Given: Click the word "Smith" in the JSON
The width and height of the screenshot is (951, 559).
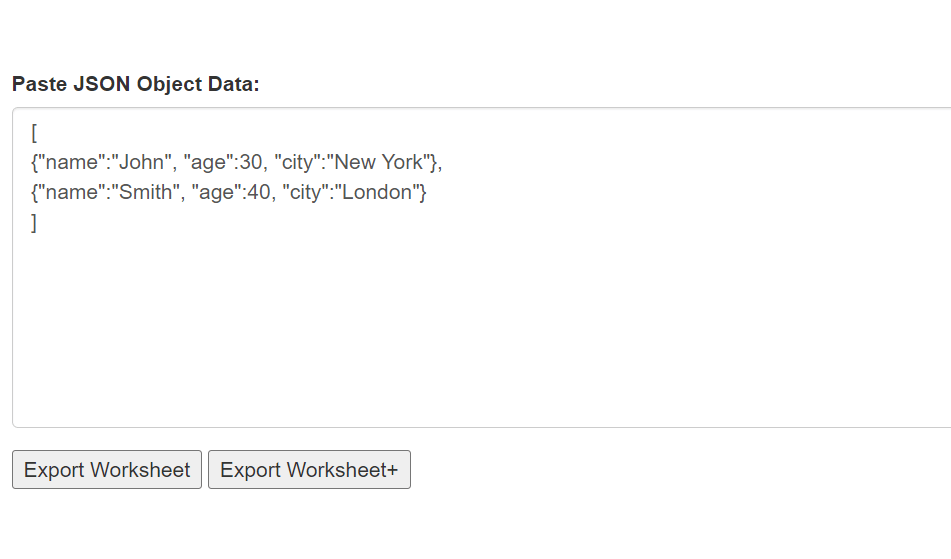Looking at the screenshot, I should [x=146, y=192].
